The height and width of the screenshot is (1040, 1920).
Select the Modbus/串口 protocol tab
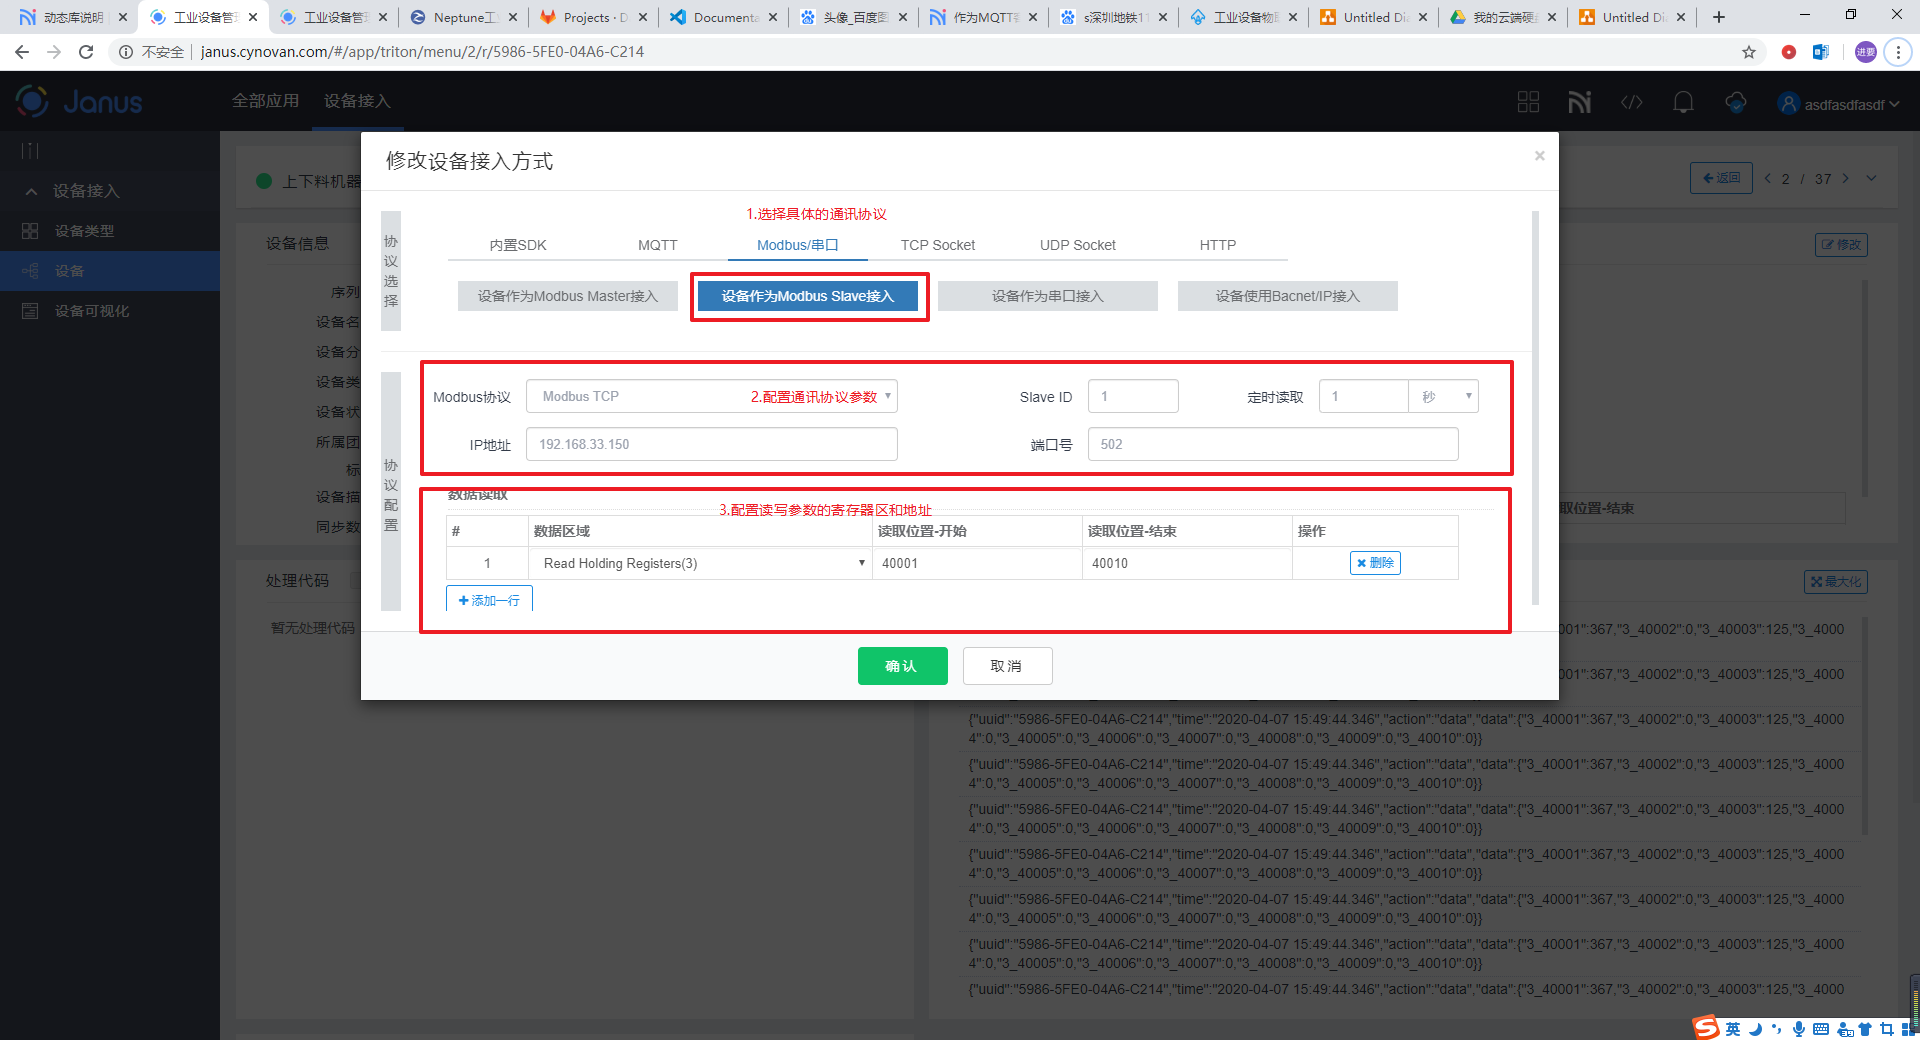pos(798,245)
